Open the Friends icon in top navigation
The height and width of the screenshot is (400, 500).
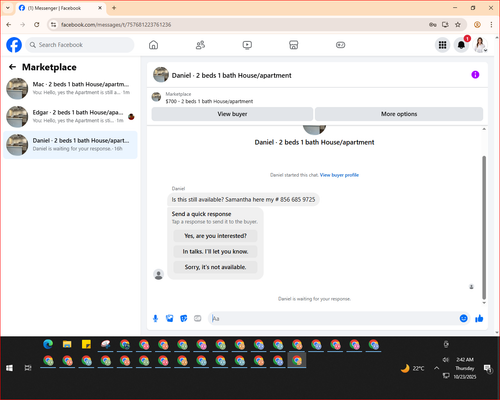point(200,45)
